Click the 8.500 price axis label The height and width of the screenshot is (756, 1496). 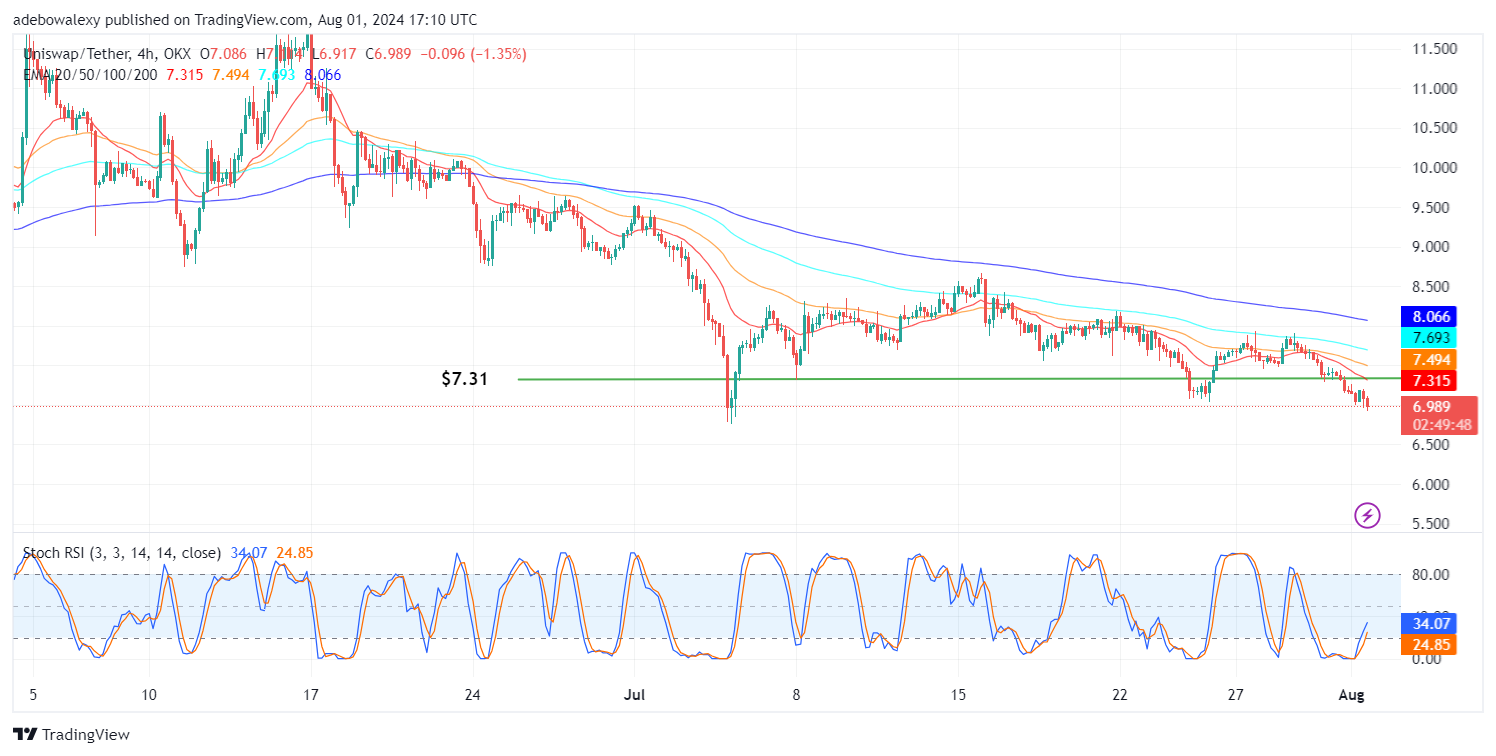click(1432, 287)
